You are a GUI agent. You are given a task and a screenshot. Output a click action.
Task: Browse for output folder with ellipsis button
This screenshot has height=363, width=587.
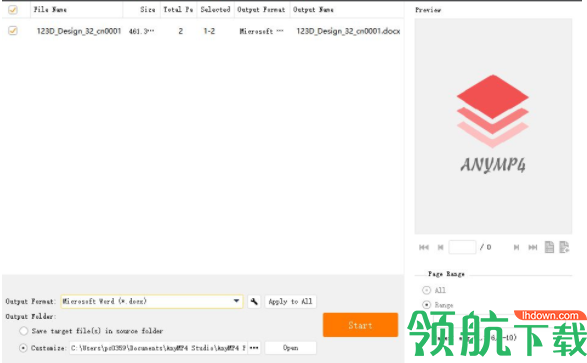point(254,348)
